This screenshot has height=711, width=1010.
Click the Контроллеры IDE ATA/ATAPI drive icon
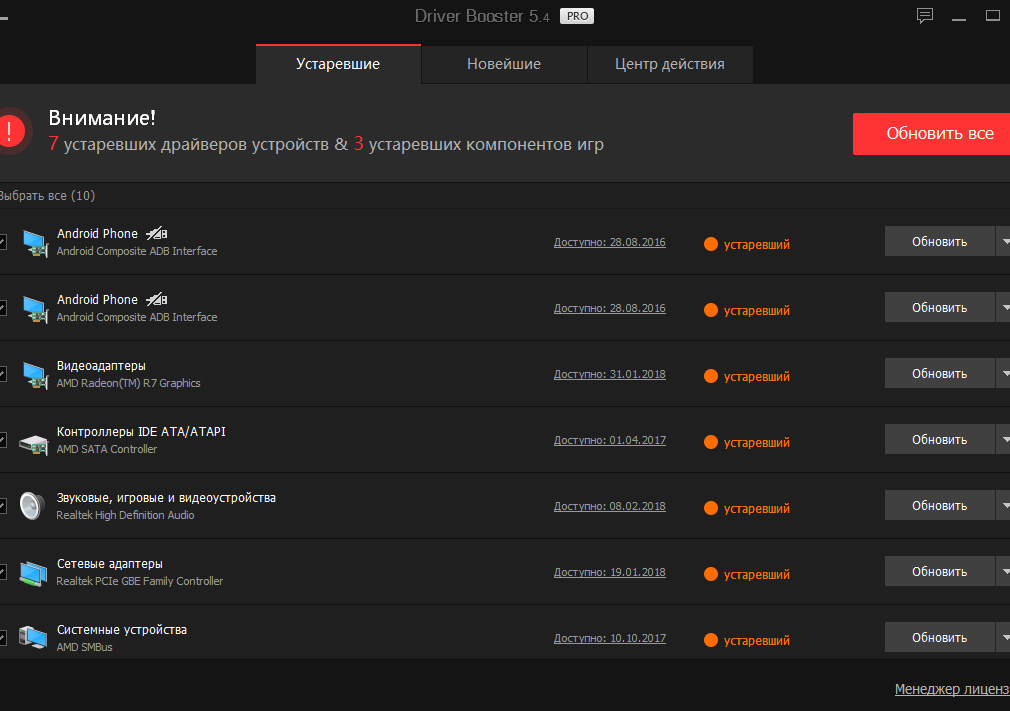(x=33, y=444)
